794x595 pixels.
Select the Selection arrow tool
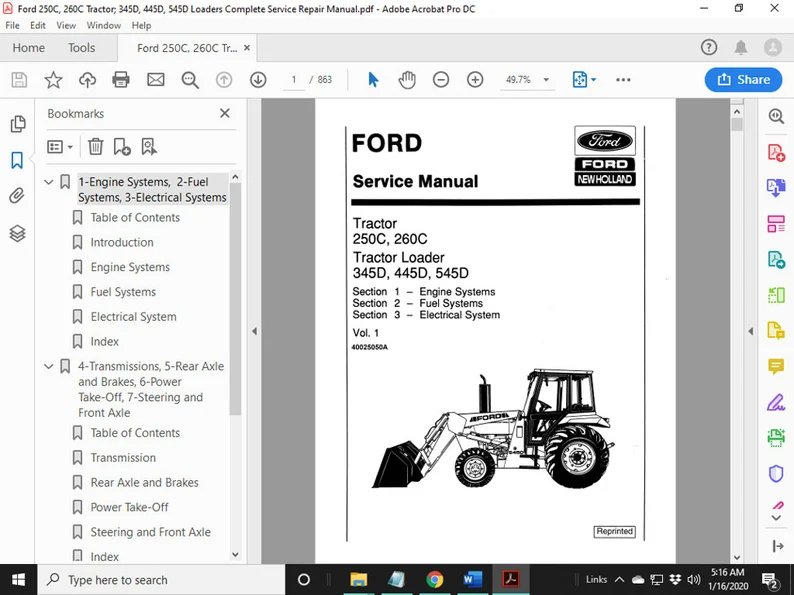tap(373, 80)
